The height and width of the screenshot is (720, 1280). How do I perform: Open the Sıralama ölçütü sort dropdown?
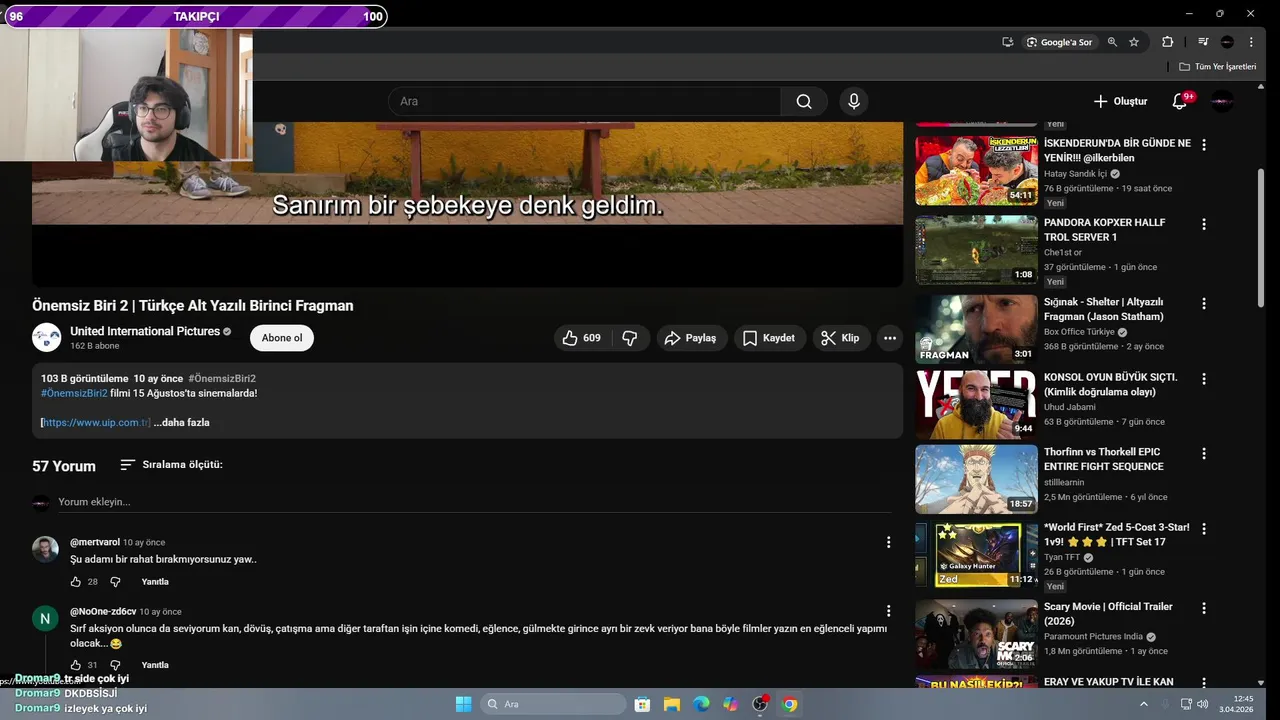point(171,465)
